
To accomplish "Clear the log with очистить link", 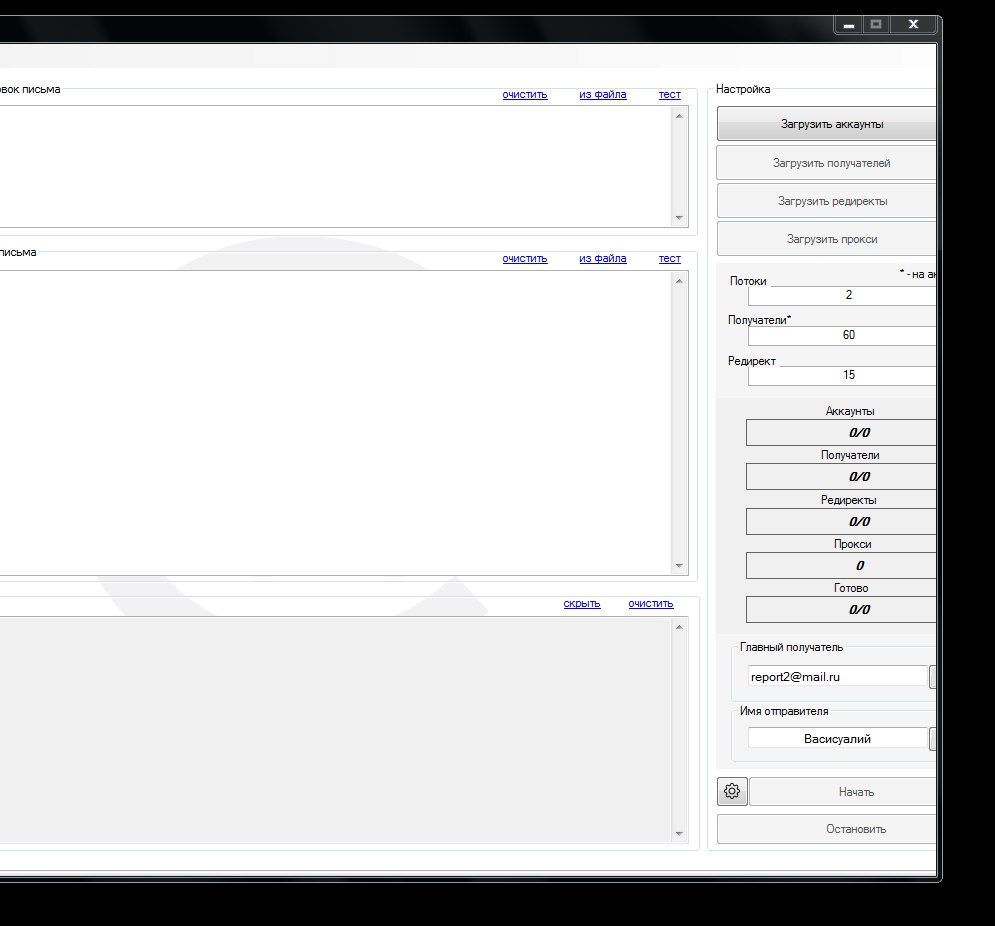I will (651, 604).
